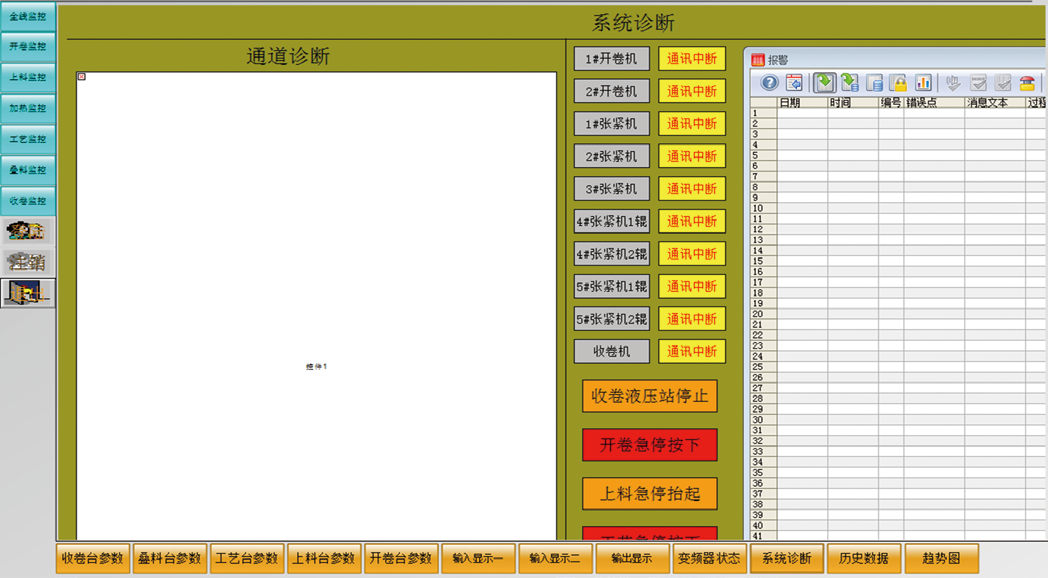Open the 历史数据 page
This screenshot has height=578, width=1048.
tap(863, 559)
